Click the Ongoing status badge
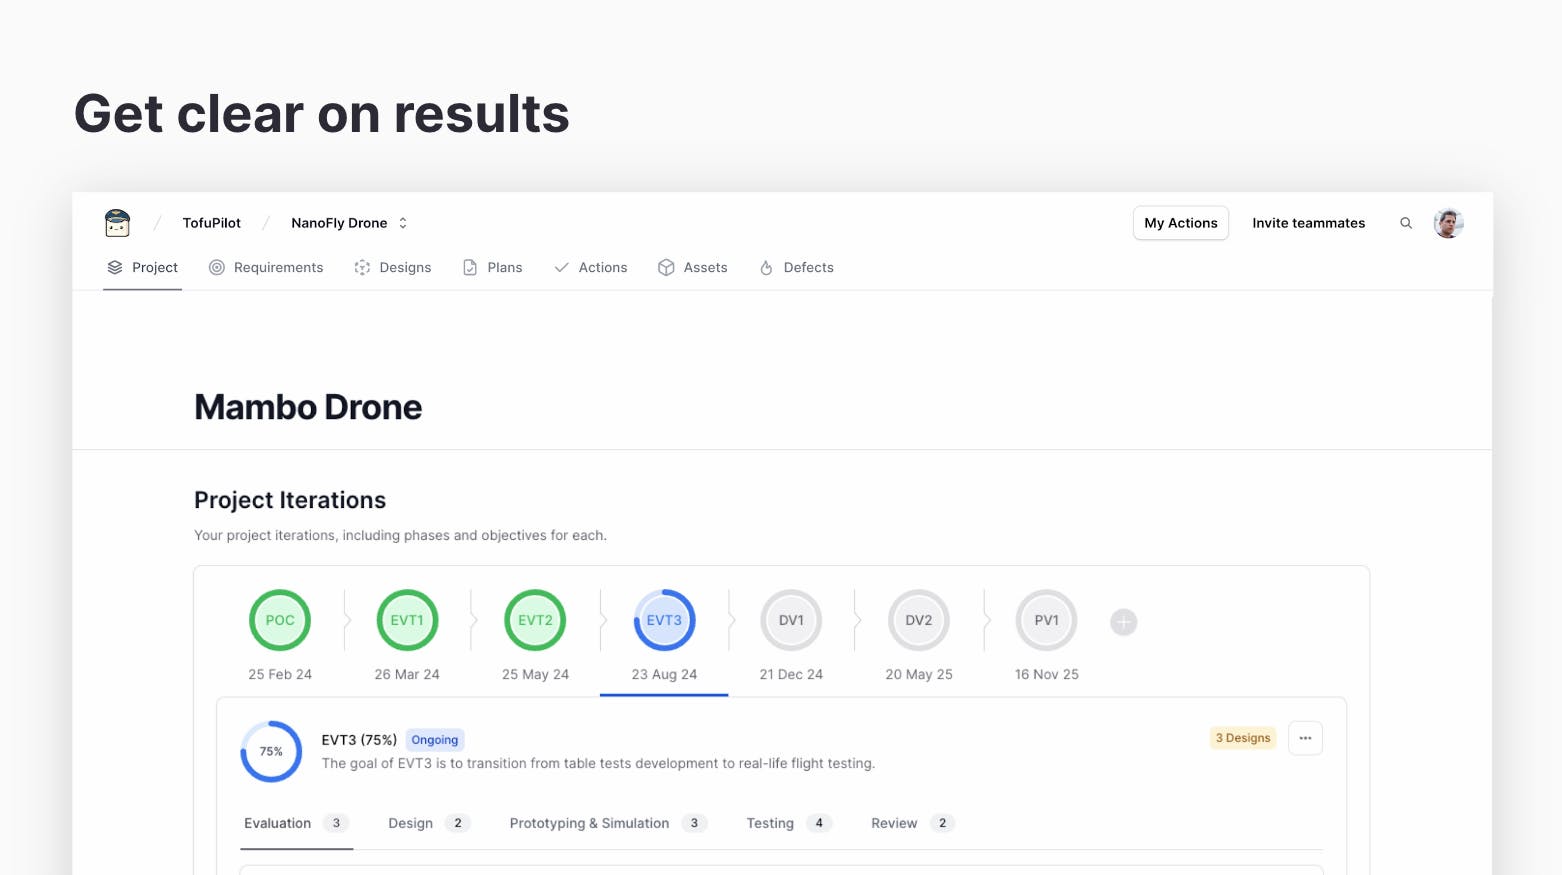This screenshot has width=1562, height=875. tap(435, 740)
